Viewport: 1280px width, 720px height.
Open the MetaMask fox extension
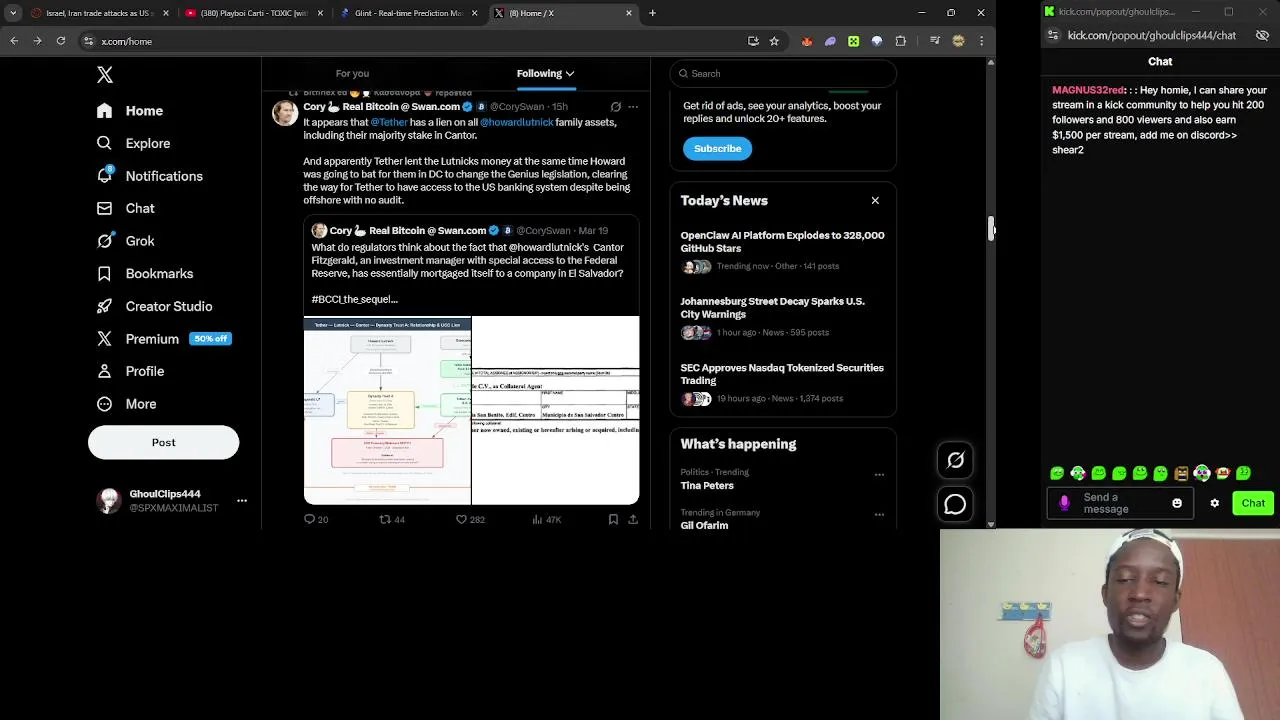807,41
